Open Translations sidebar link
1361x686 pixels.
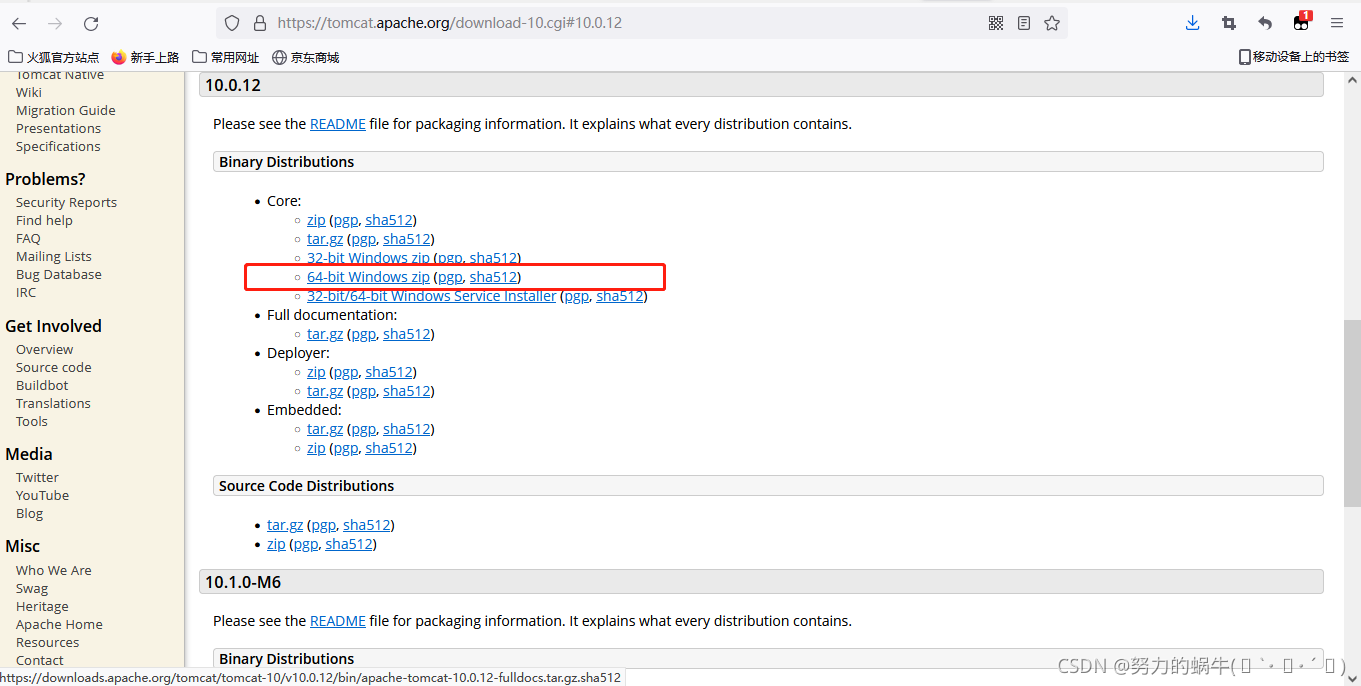click(x=53, y=403)
